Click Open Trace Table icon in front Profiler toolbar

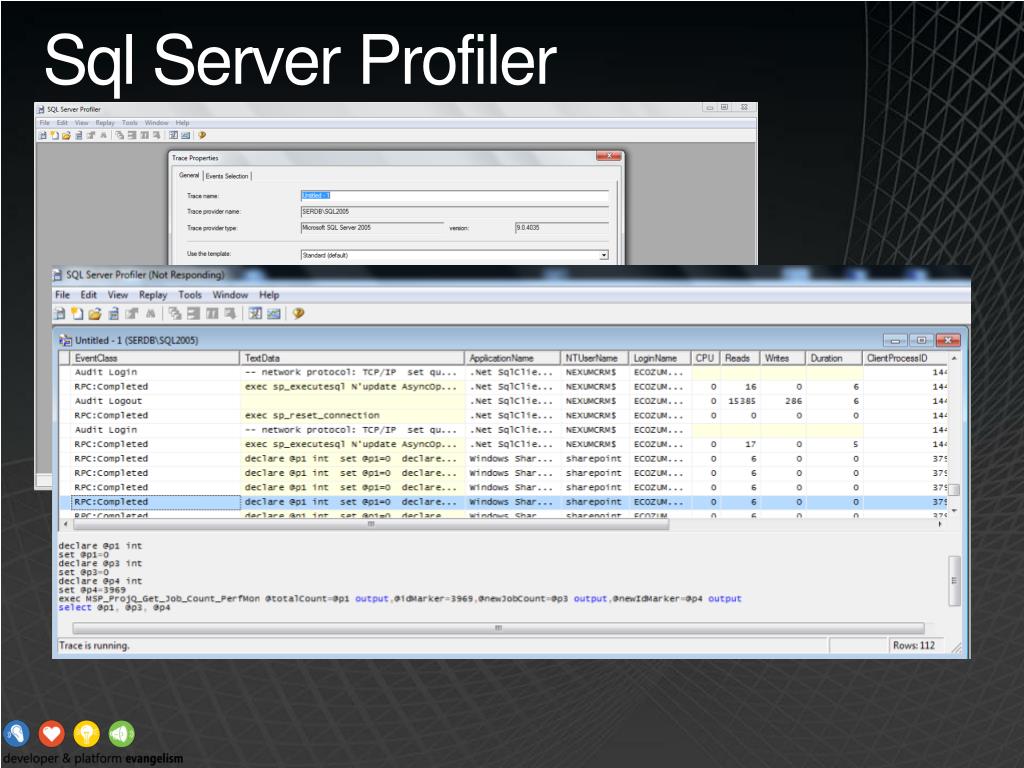pos(113,313)
